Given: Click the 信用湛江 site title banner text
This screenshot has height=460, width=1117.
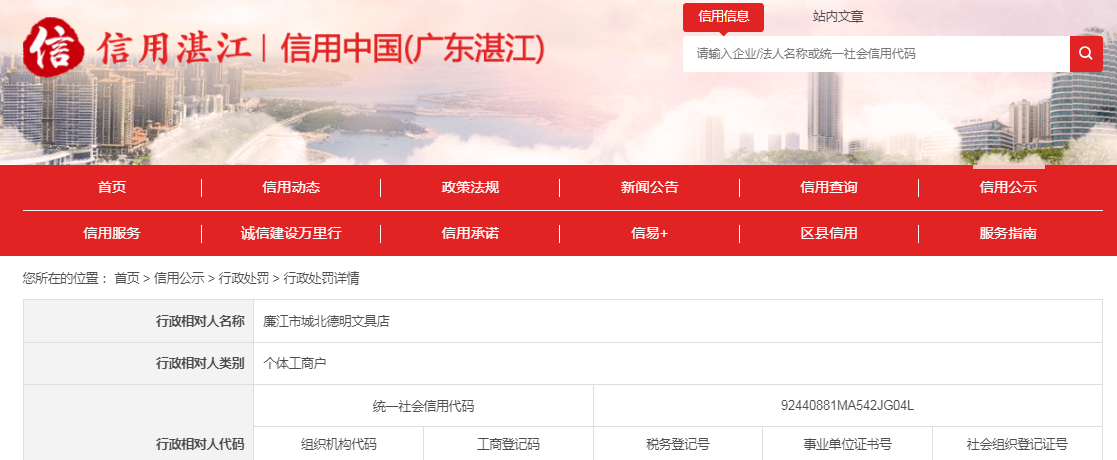Looking at the screenshot, I should (x=173, y=49).
